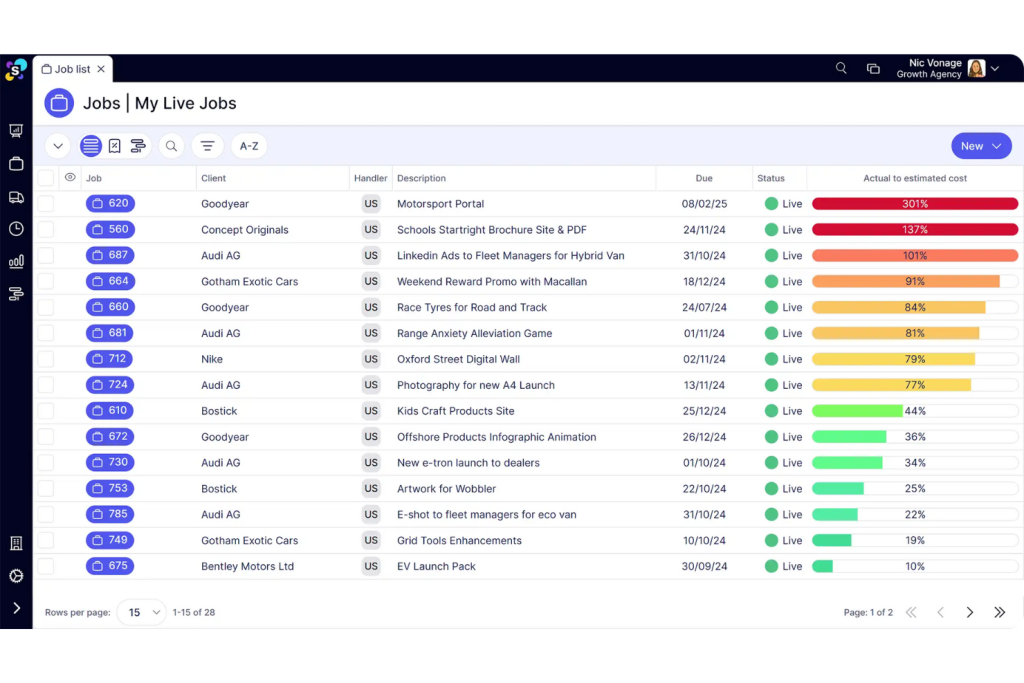Switch to the Job list tab
This screenshot has height=683, width=1024.
pos(72,69)
